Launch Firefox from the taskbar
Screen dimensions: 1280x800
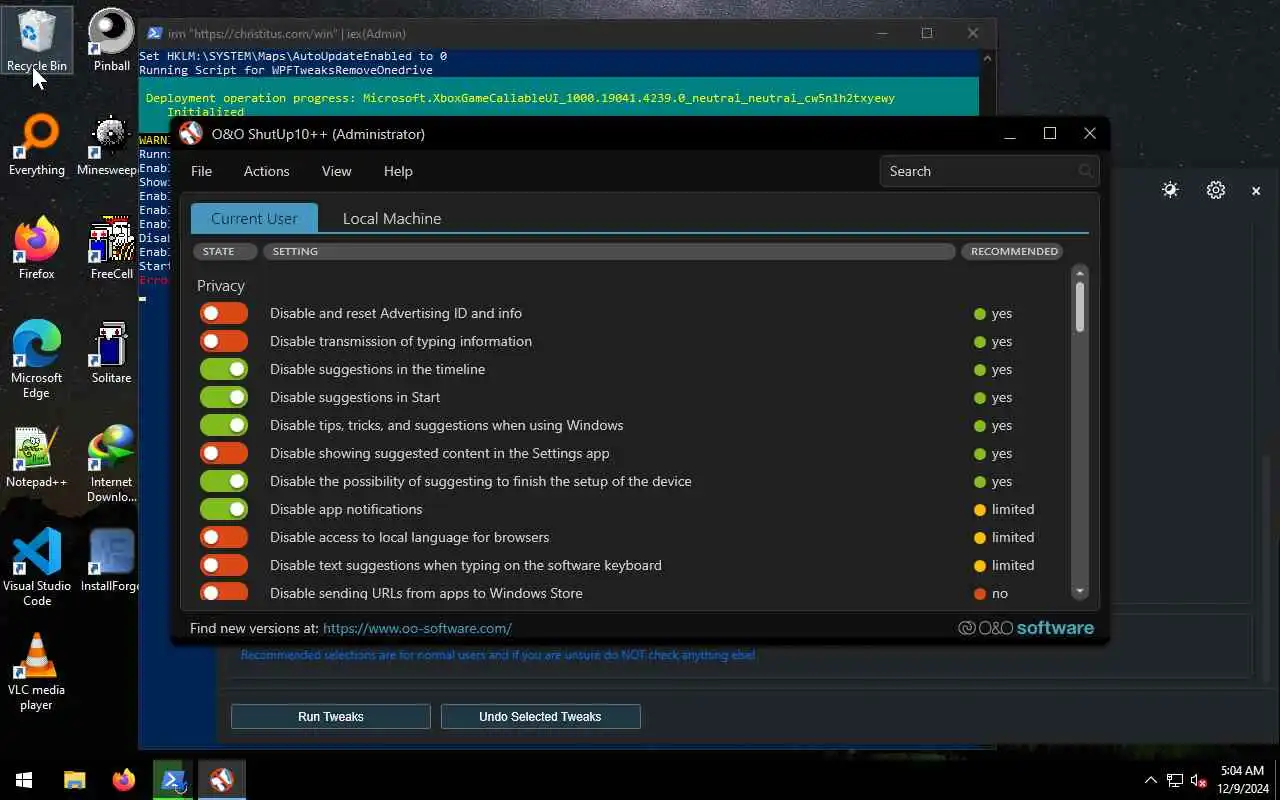tap(124, 780)
